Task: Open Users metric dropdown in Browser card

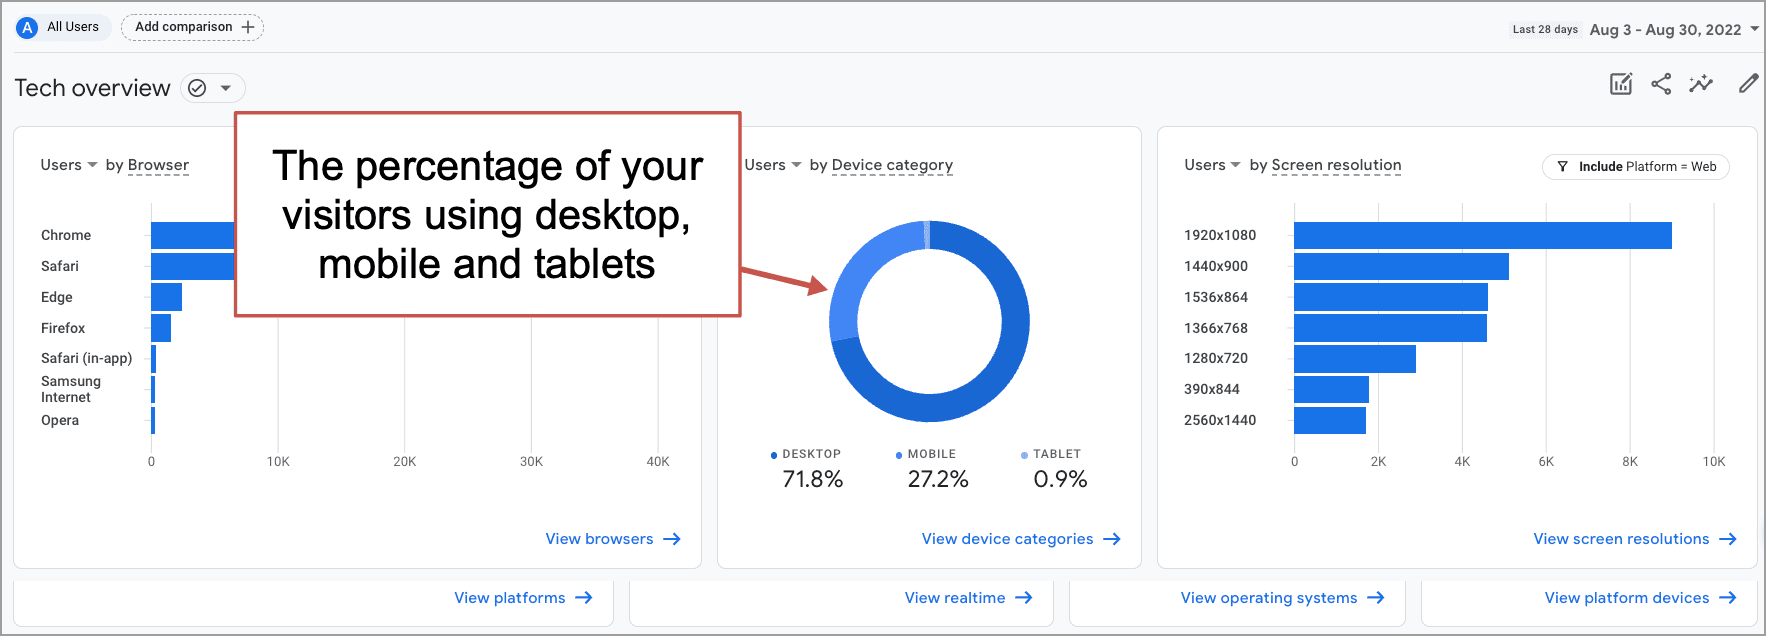Action: (x=69, y=165)
